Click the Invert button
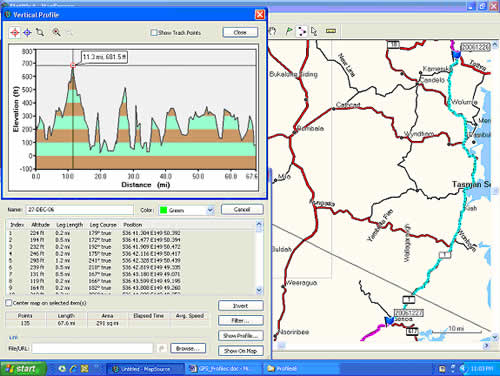Image resolution: width=500 pixels, height=376 pixels. point(241,306)
